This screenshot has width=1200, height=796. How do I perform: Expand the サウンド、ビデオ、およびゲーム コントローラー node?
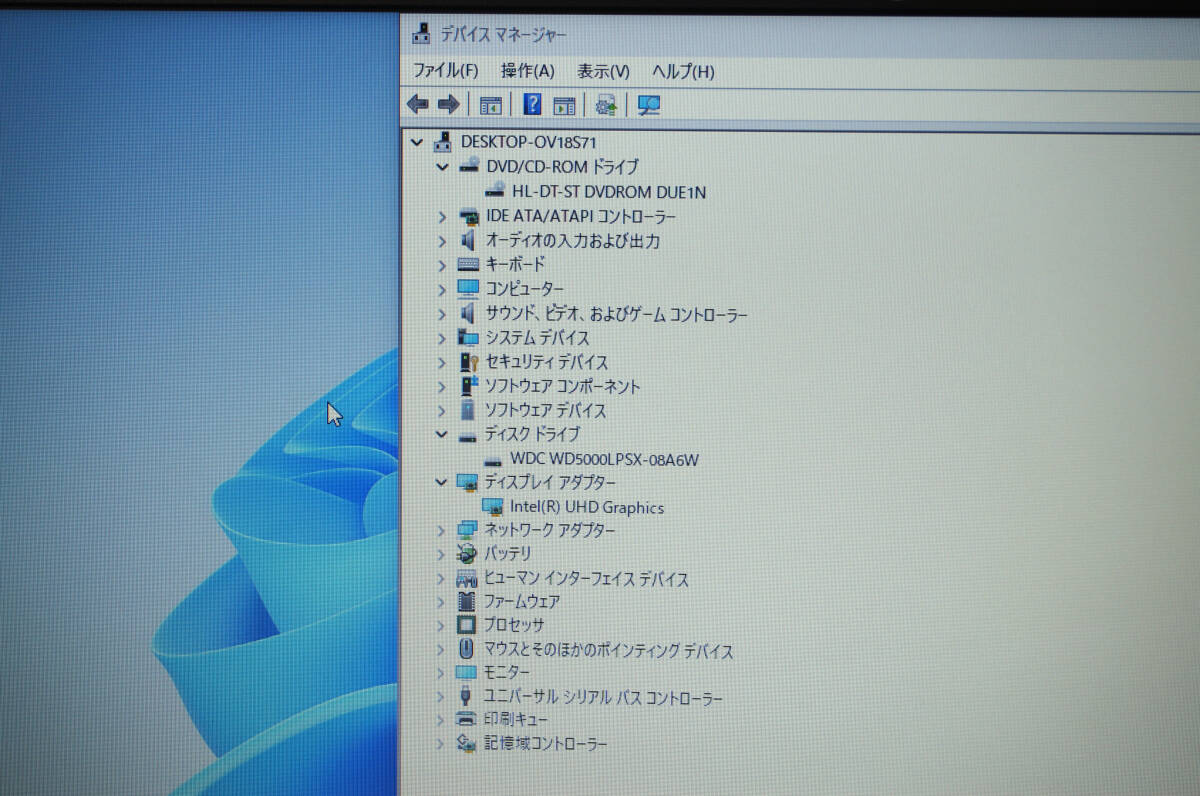[442, 314]
